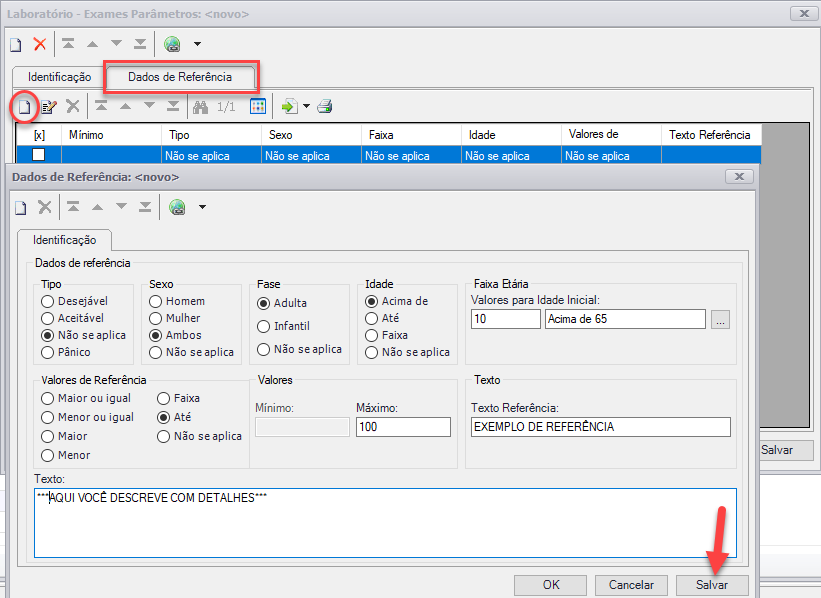
Task: Go to last record in Exames Parâmetros toolbar
Action: [140, 44]
